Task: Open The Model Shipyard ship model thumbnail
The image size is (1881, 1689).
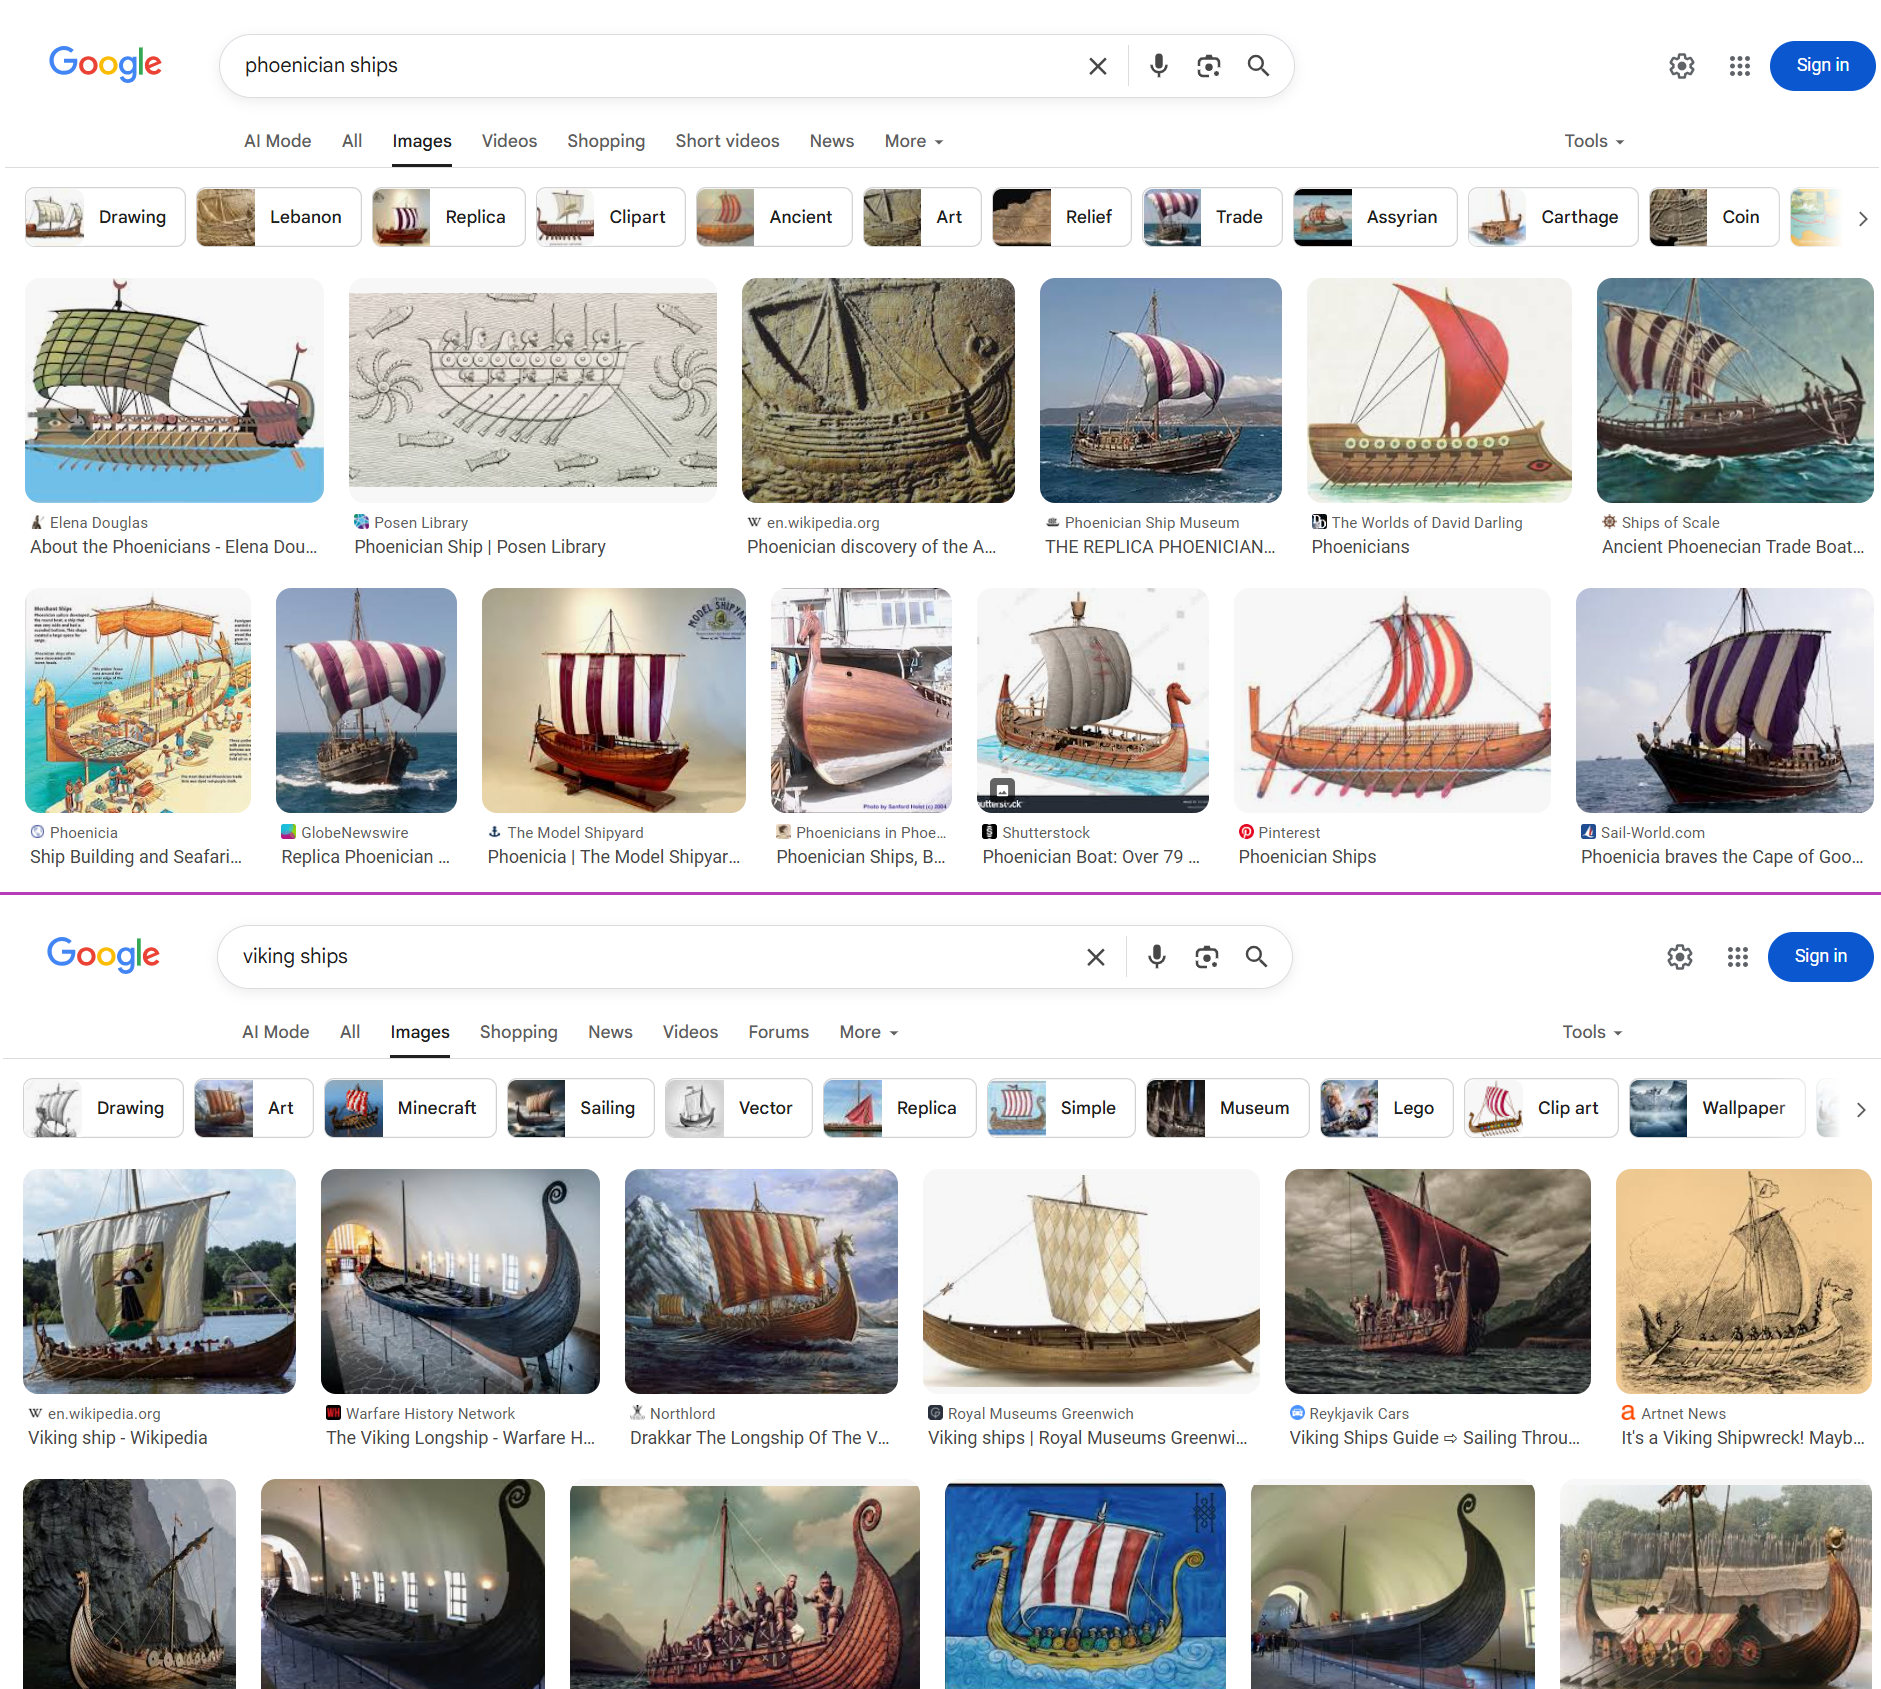Action: (614, 700)
